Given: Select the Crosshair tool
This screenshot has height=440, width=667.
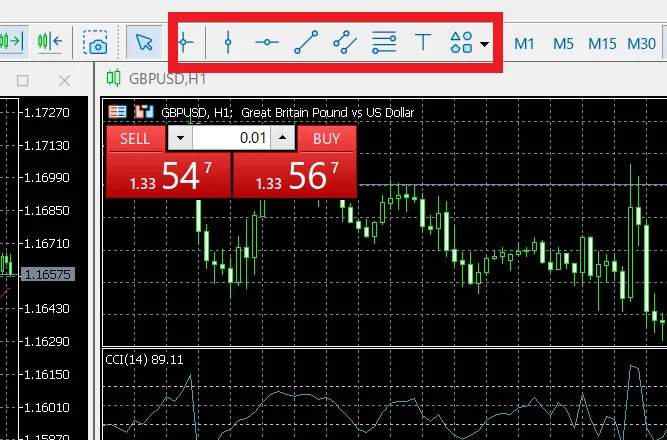Looking at the screenshot, I should point(185,42).
